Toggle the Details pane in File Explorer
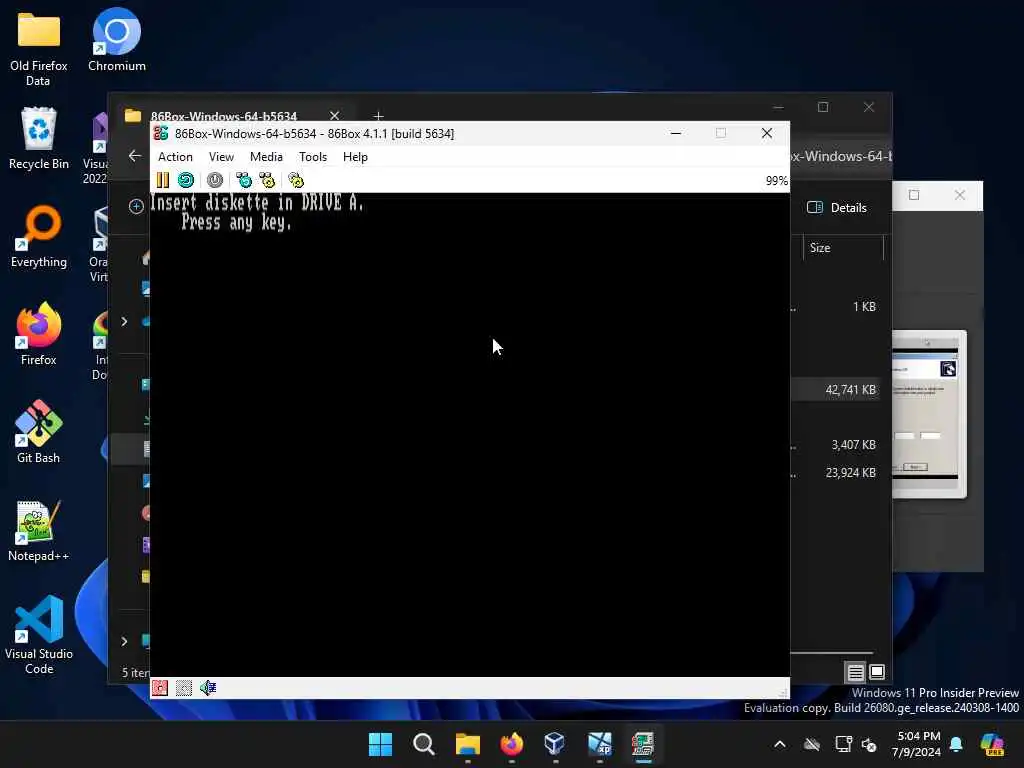The width and height of the screenshot is (1024, 768). (837, 208)
